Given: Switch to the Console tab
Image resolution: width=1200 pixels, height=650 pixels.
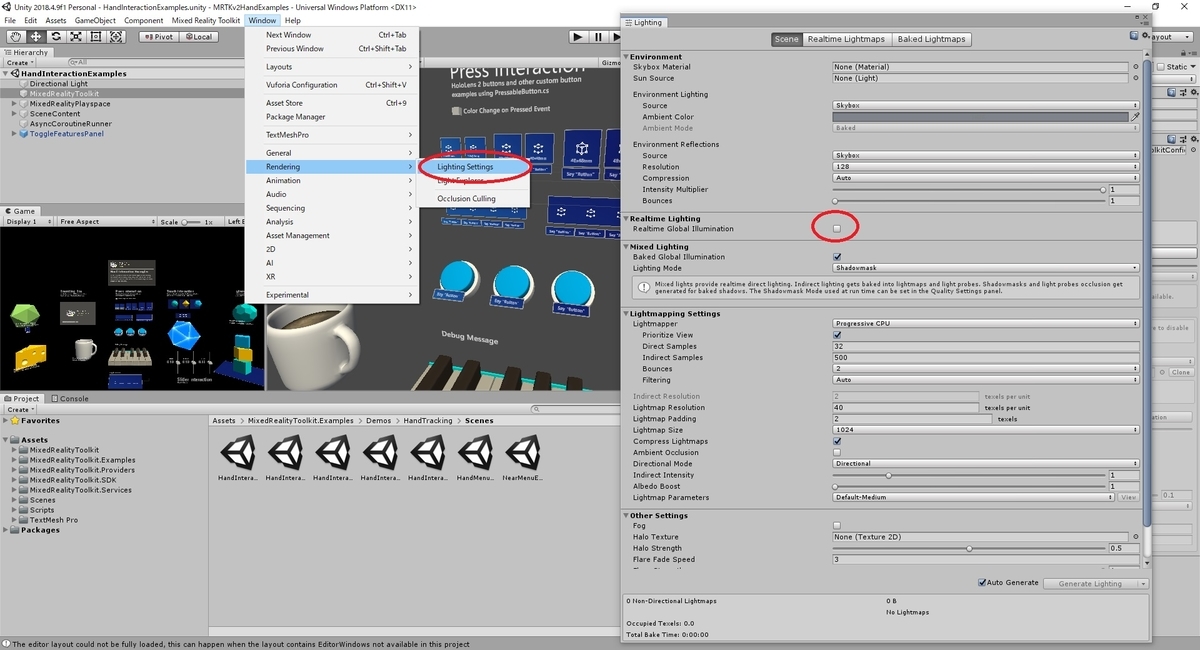Looking at the screenshot, I should (x=70, y=398).
